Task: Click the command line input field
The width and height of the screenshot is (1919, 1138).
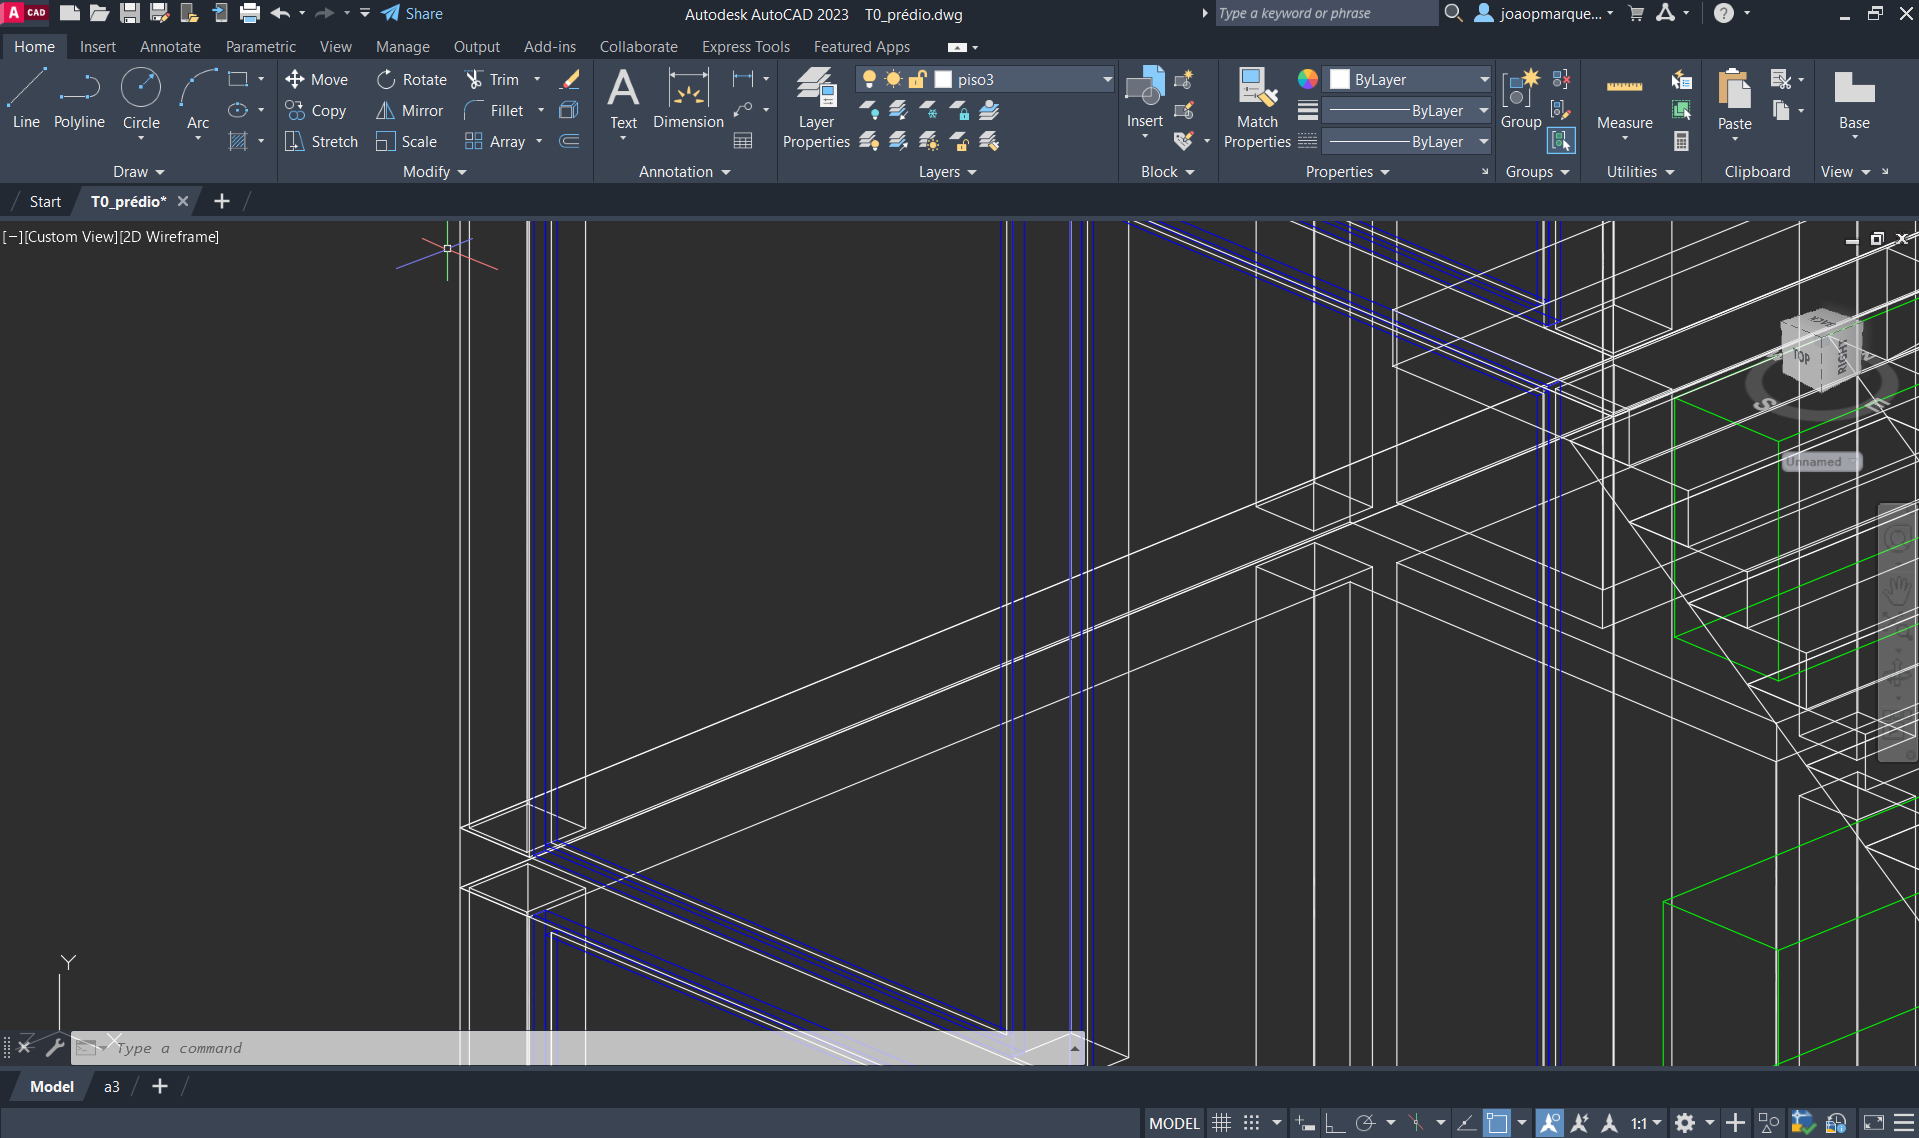Action: [x=580, y=1048]
